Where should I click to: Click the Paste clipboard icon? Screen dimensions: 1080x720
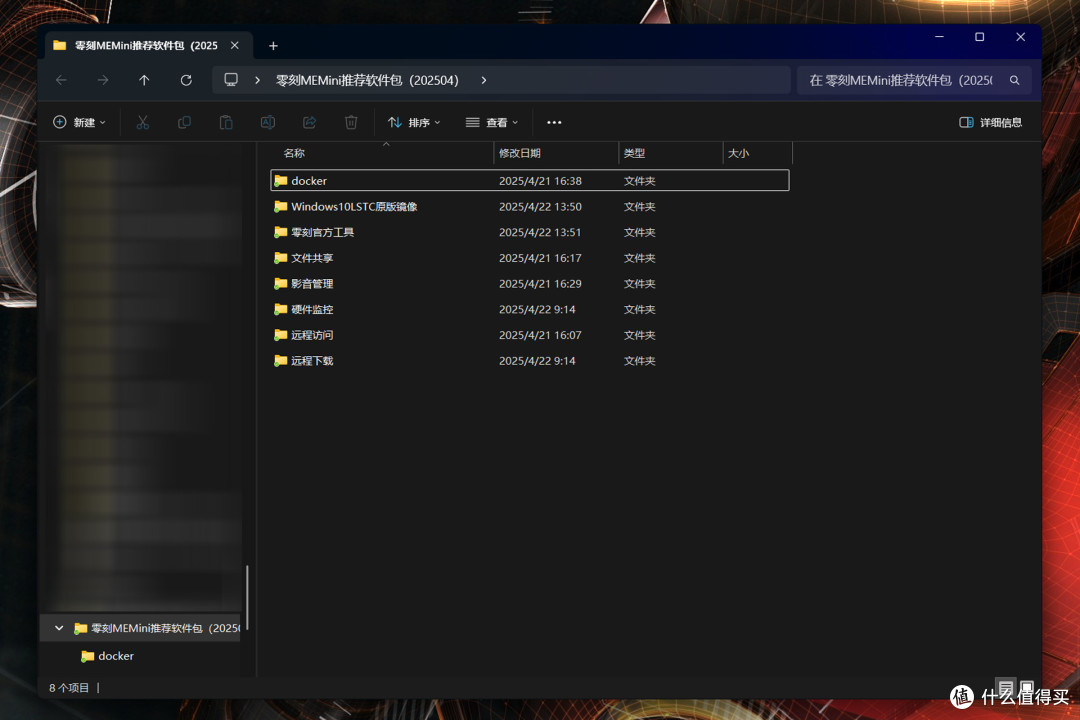[226, 123]
